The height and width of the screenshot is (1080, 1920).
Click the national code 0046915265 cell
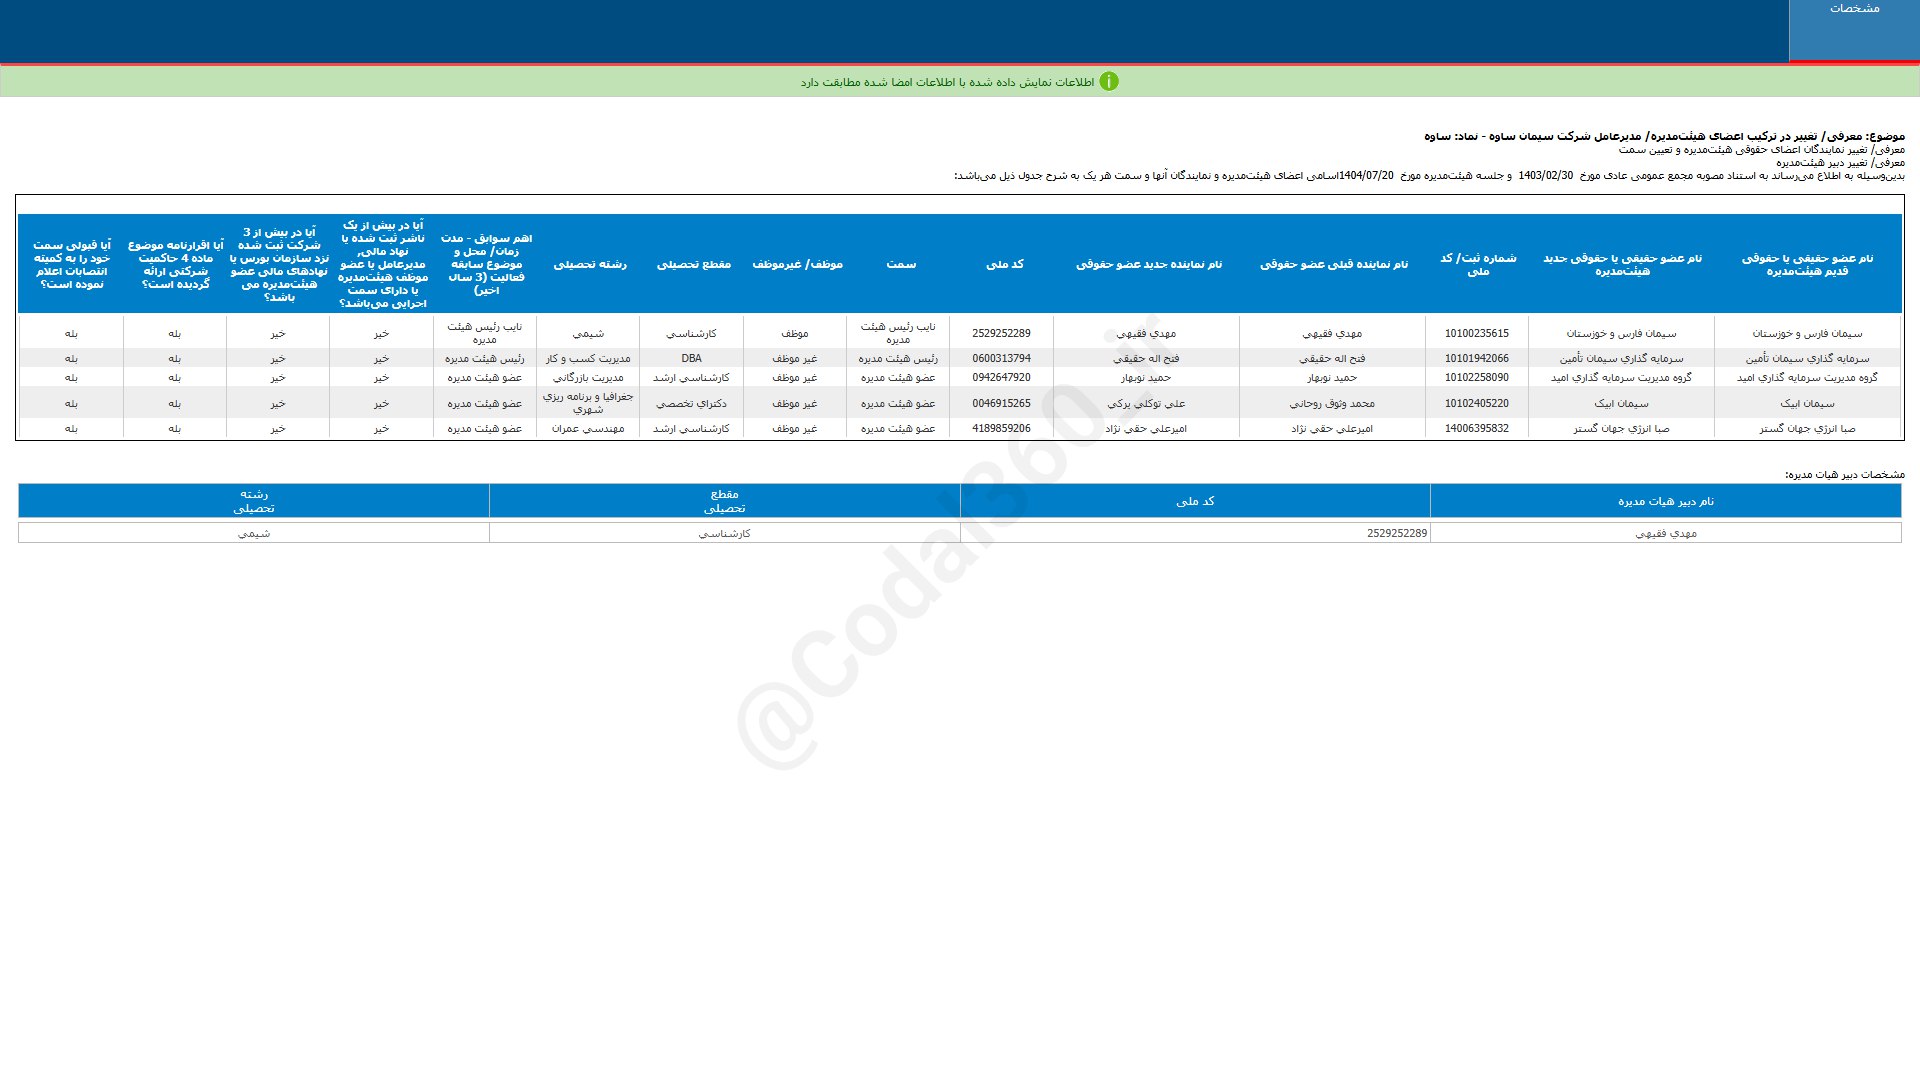[x=1001, y=404]
